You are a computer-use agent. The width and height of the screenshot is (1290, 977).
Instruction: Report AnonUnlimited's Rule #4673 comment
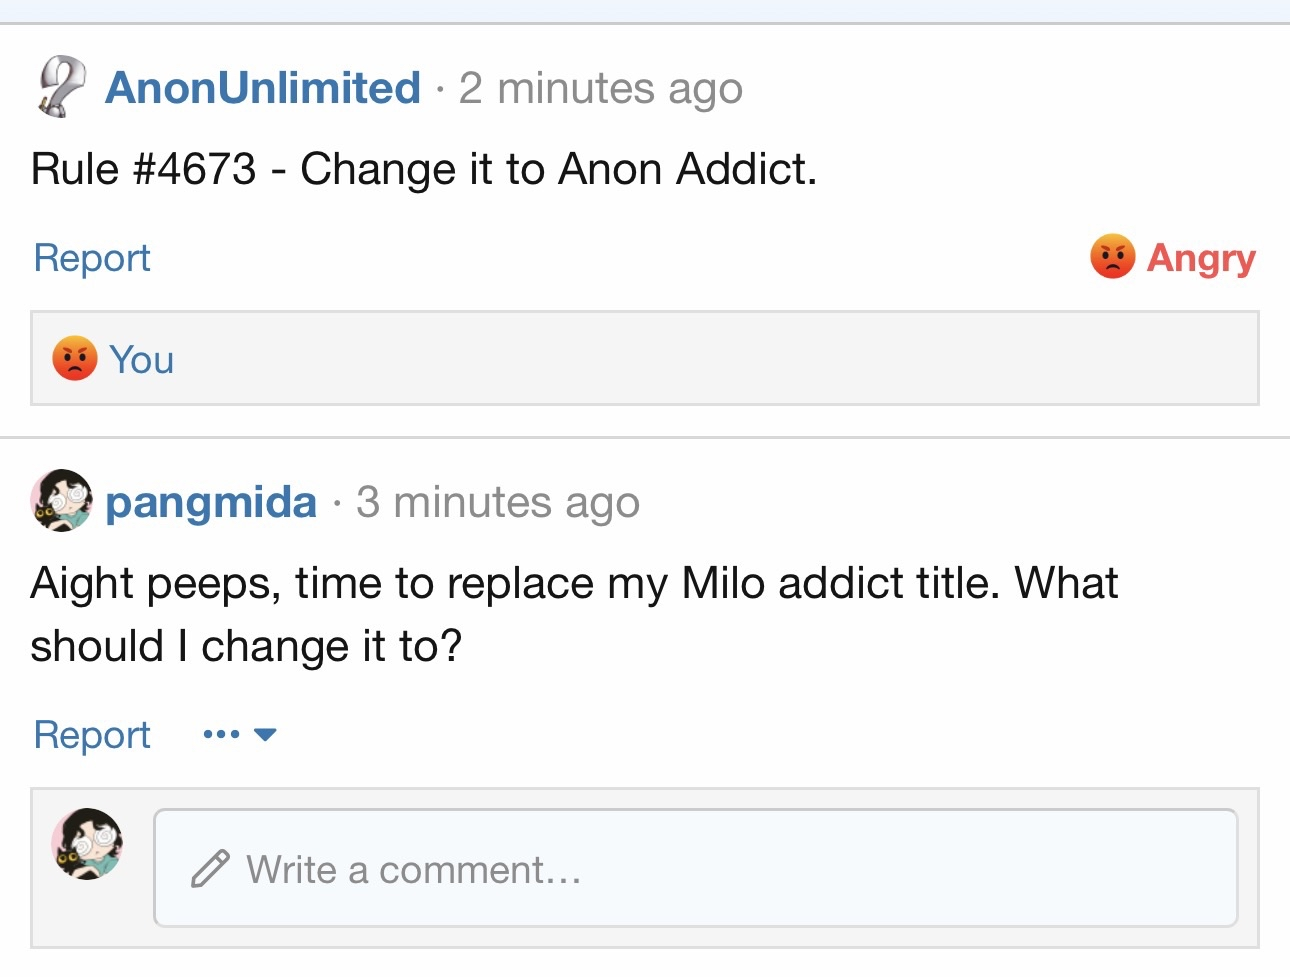pos(92,258)
